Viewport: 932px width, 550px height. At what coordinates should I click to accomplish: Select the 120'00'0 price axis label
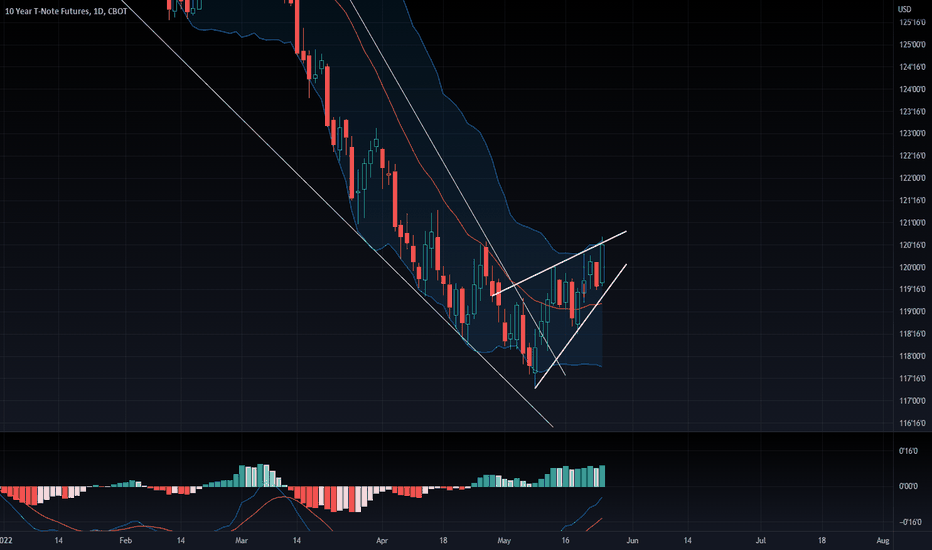pos(912,267)
